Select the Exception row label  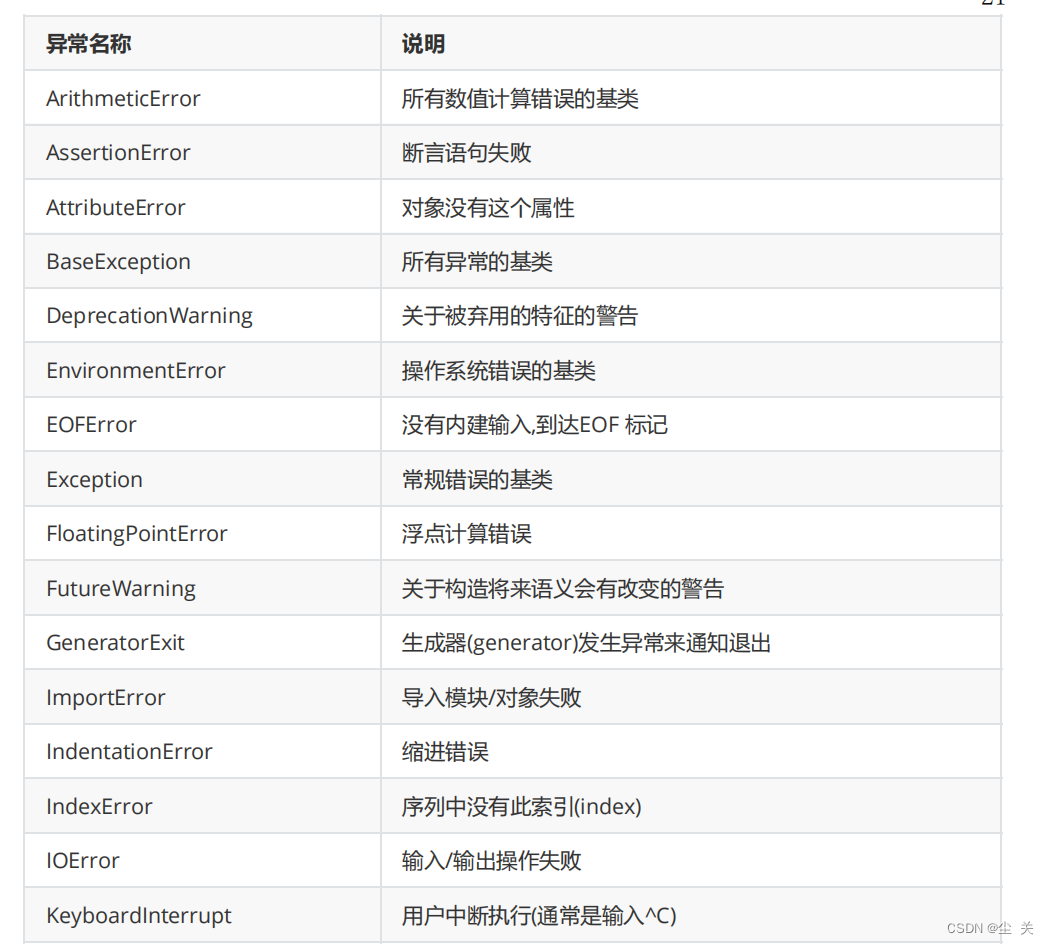click(x=94, y=480)
